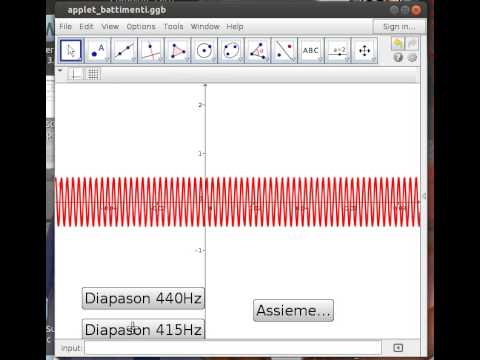Viewport: 480px width, 360px height.
Task: Select the ABC Insert Text tool
Action: 311,51
